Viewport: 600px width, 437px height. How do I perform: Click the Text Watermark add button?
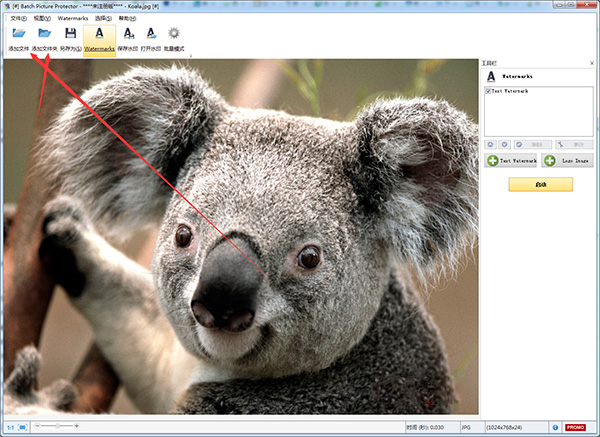click(x=512, y=160)
